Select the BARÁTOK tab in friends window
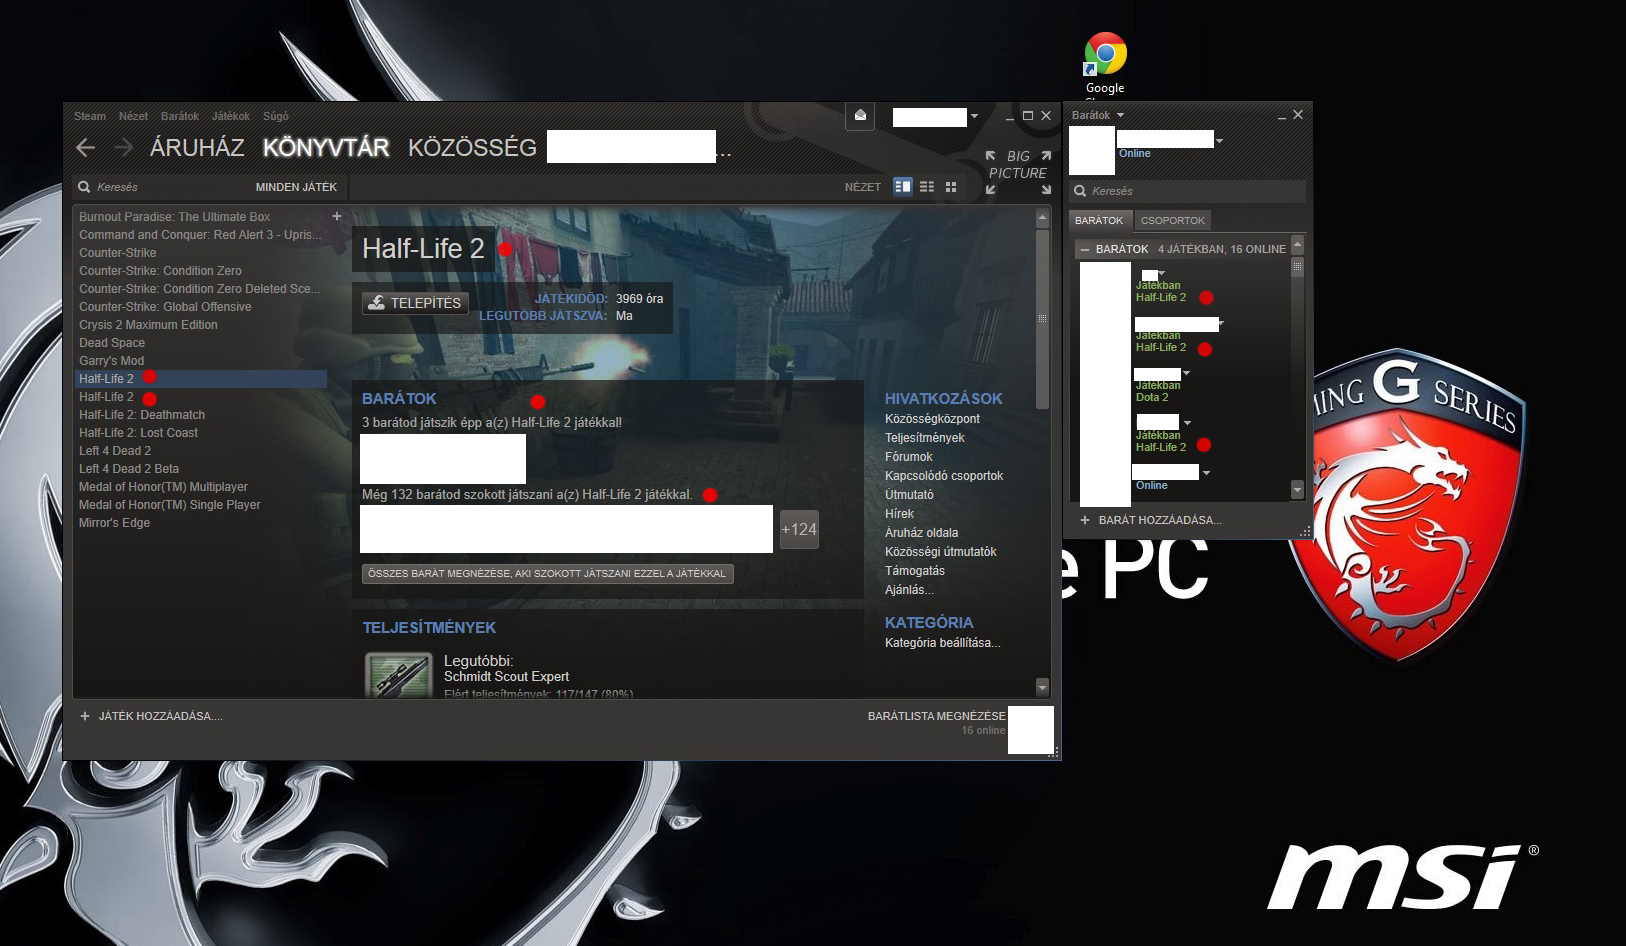The height and width of the screenshot is (946, 1626). coord(1099,220)
